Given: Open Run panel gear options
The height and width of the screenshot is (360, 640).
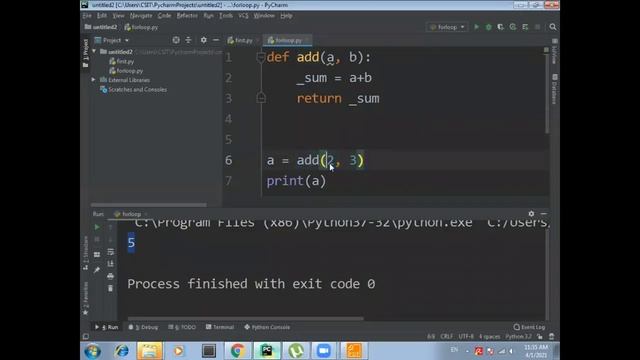Looking at the screenshot, I should point(531,214).
